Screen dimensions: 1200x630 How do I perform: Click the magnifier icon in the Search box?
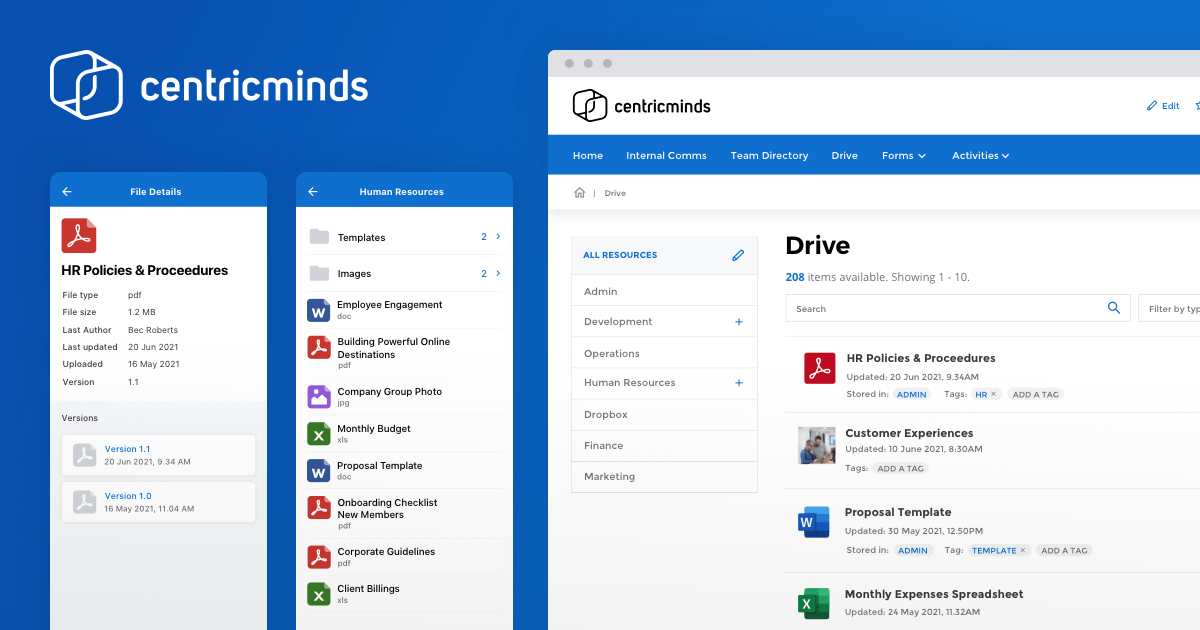tap(1113, 308)
